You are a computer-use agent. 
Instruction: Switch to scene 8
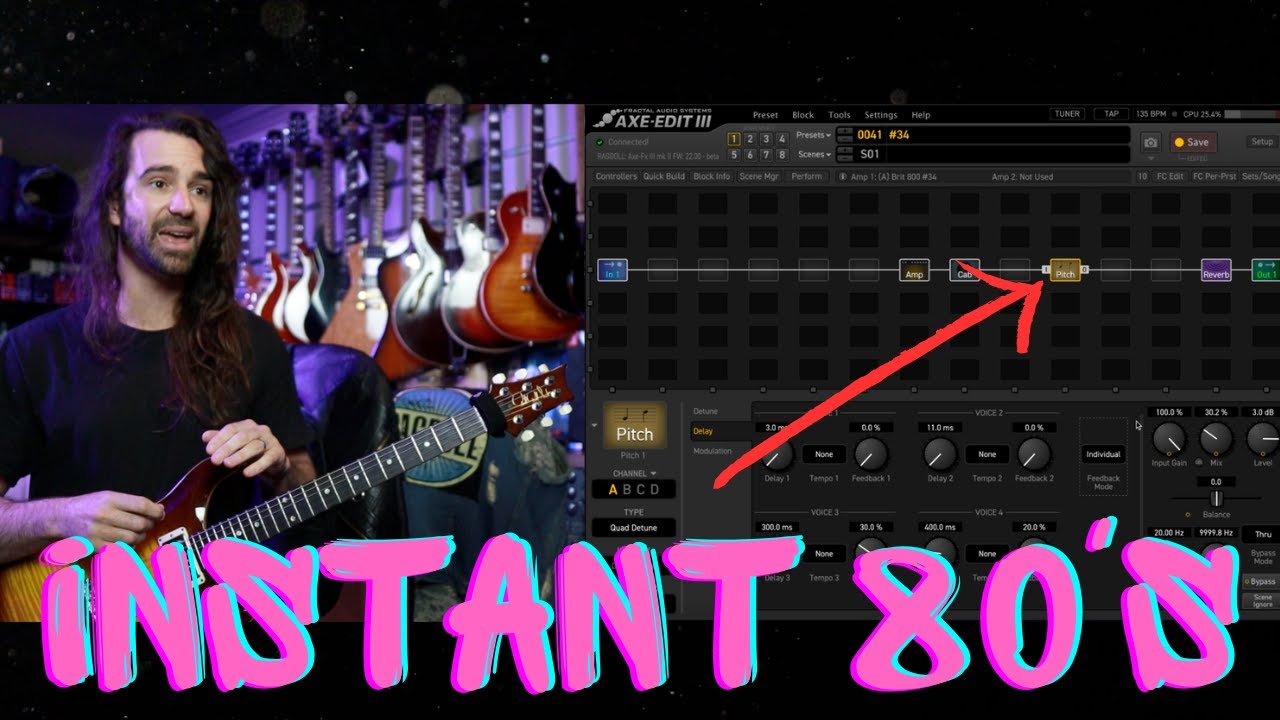click(782, 155)
